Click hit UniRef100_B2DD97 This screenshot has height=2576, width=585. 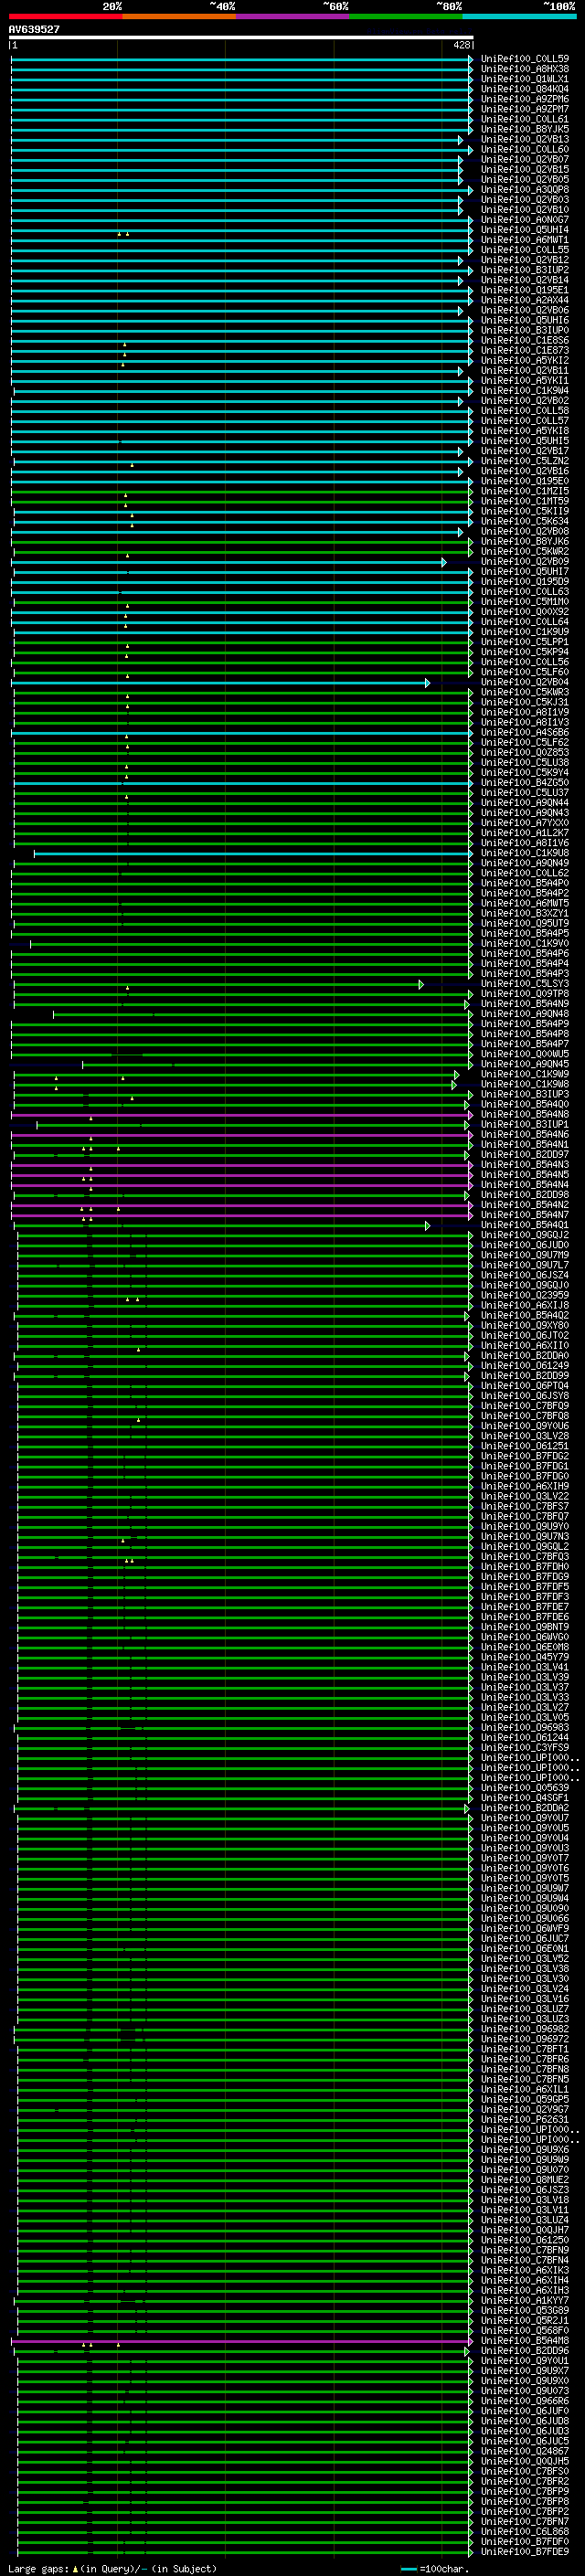pyautogui.click(x=525, y=1154)
